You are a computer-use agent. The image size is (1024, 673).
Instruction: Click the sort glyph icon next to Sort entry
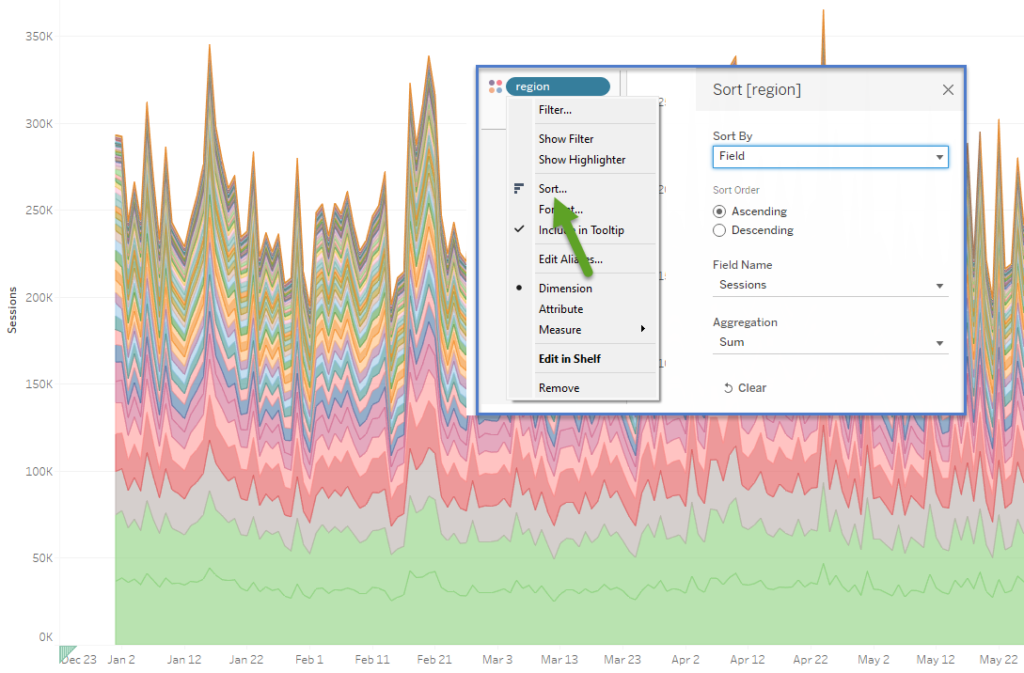click(519, 188)
